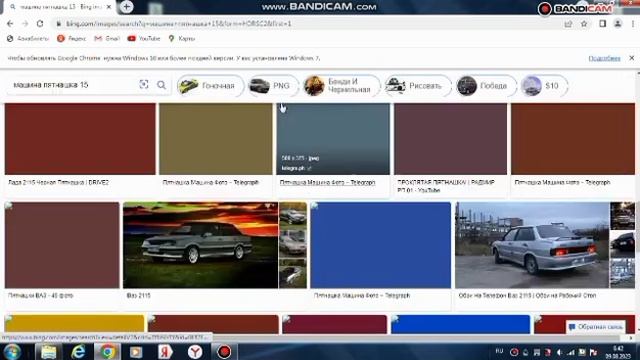Click the Обратная связь feedback button
The width and height of the screenshot is (640, 360).
tap(596, 327)
